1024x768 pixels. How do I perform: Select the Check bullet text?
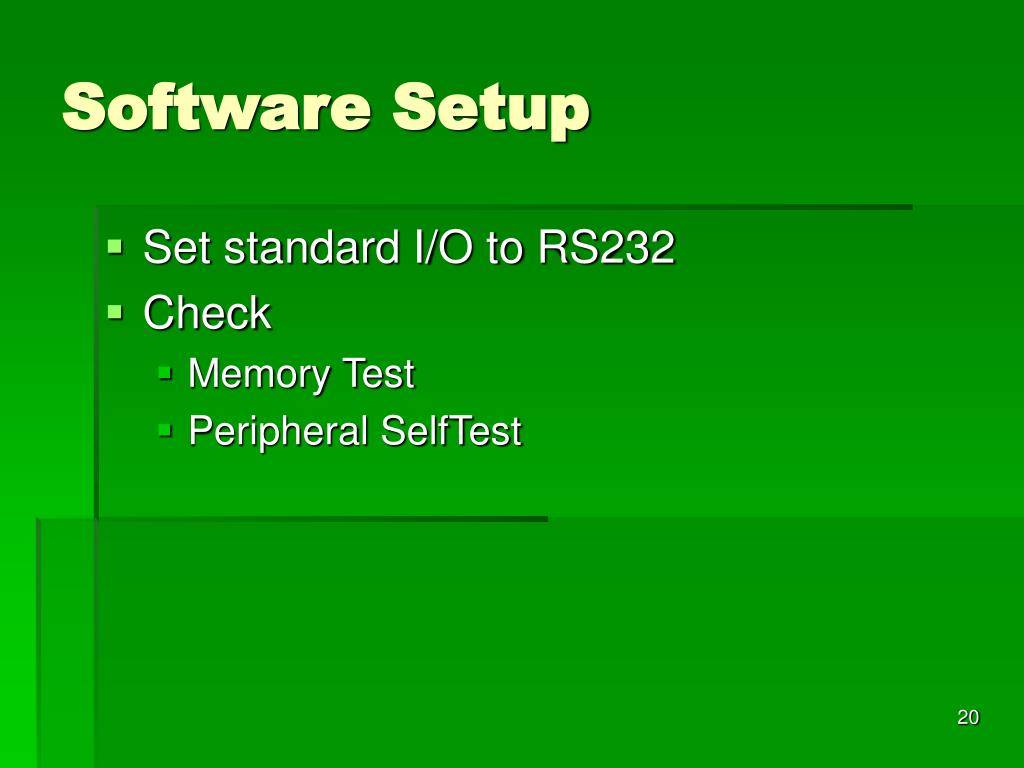[x=207, y=312]
